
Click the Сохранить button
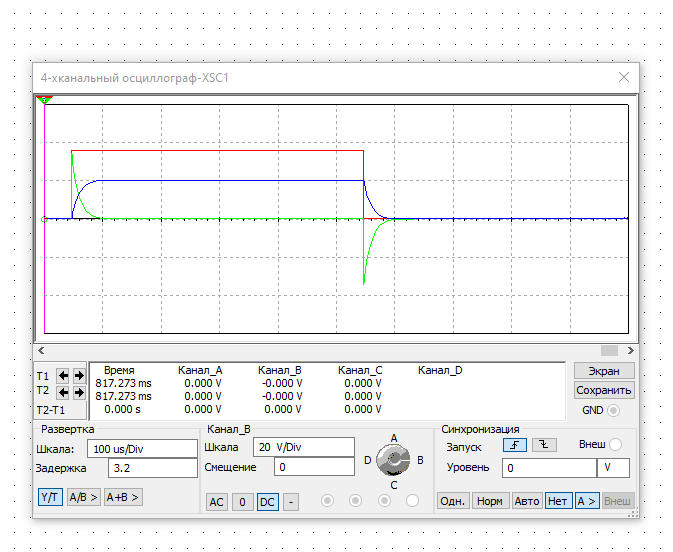coord(604,390)
